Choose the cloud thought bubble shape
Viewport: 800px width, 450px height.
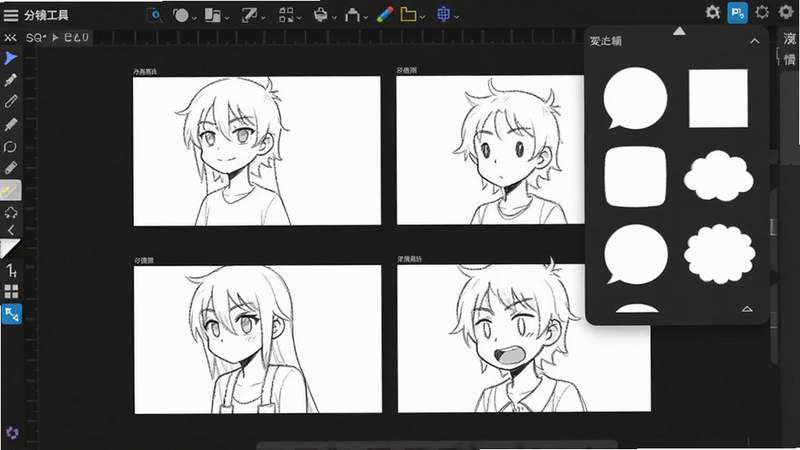pos(718,176)
